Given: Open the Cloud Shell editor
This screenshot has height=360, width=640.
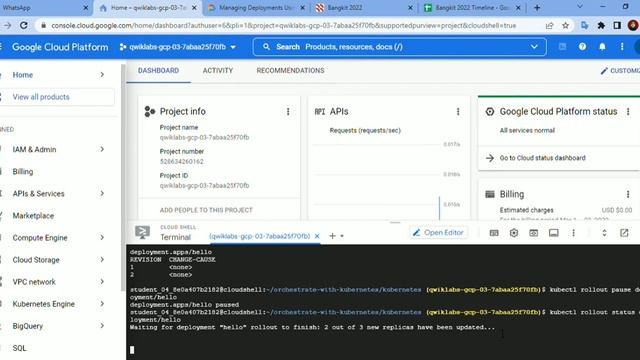Looking at the screenshot, I should (x=438, y=233).
